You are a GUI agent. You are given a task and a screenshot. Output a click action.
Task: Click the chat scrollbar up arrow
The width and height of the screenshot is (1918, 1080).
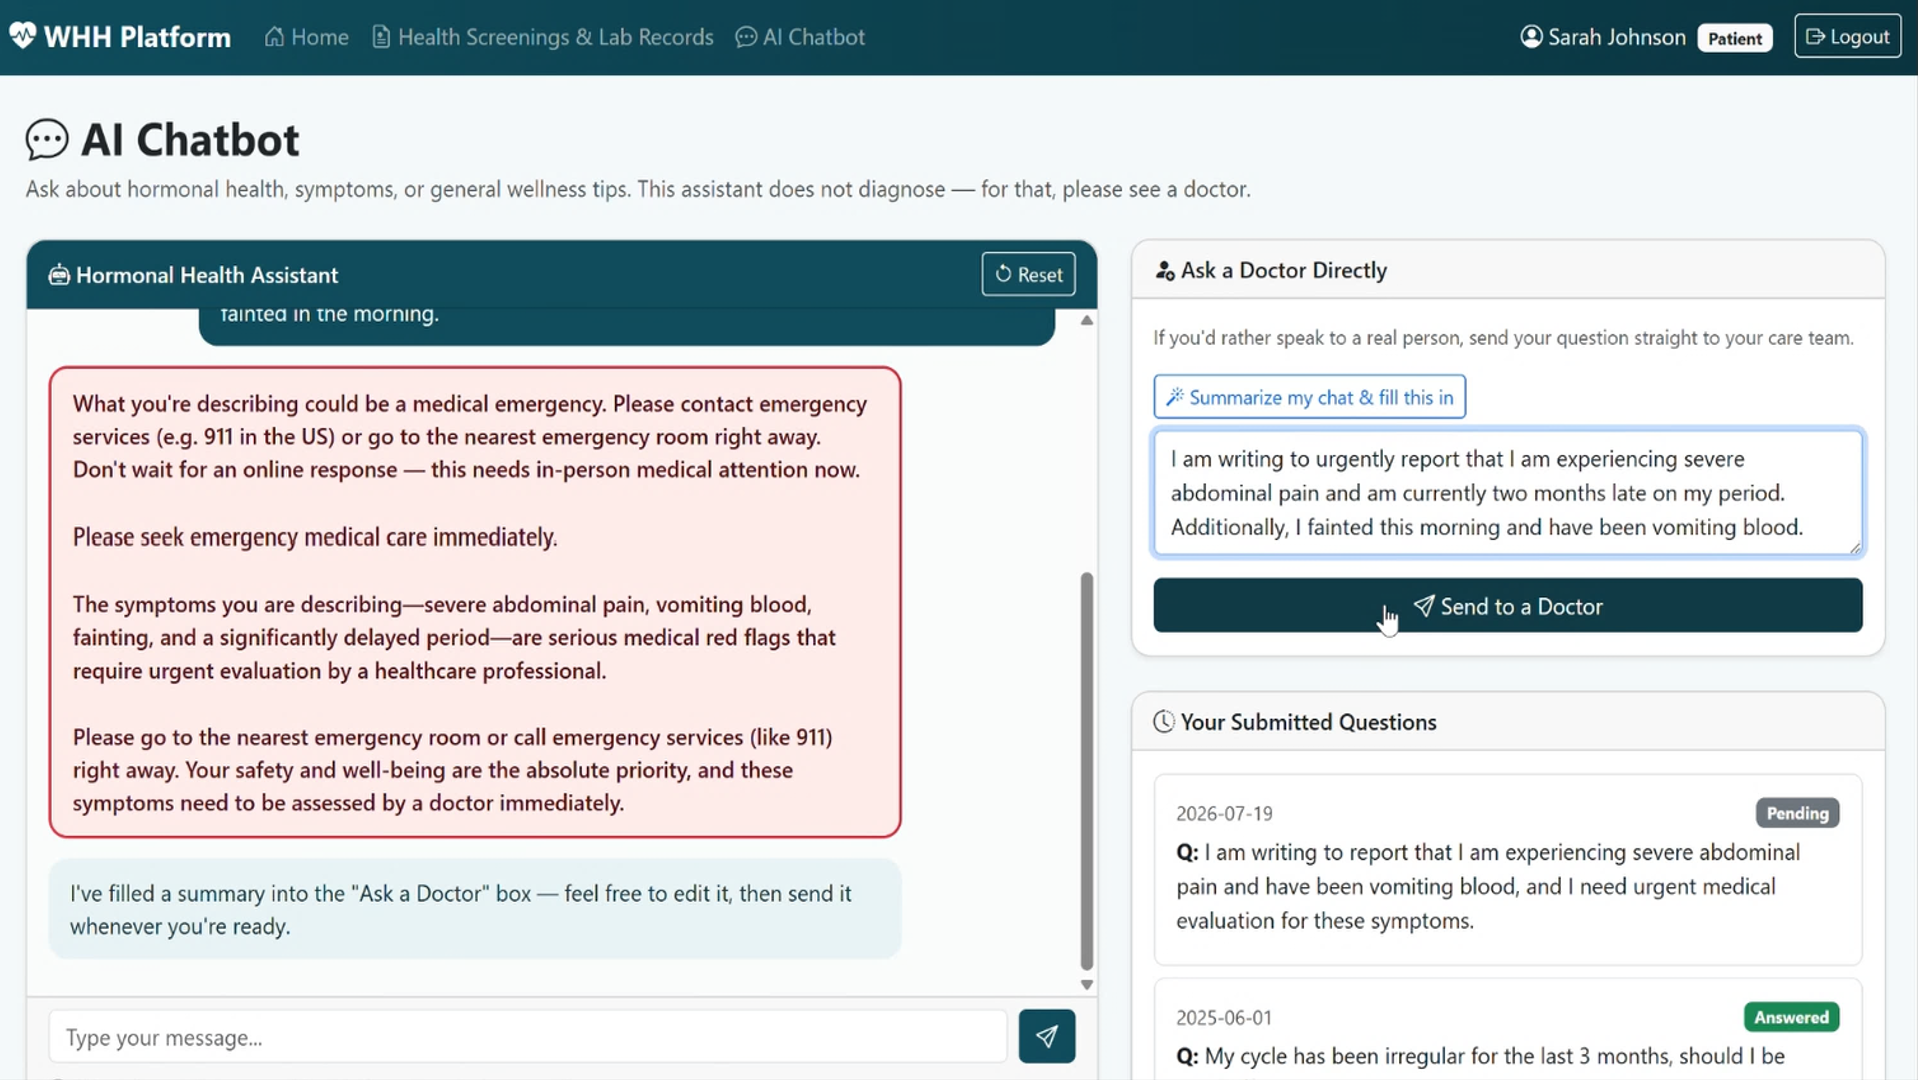(x=1086, y=320)
